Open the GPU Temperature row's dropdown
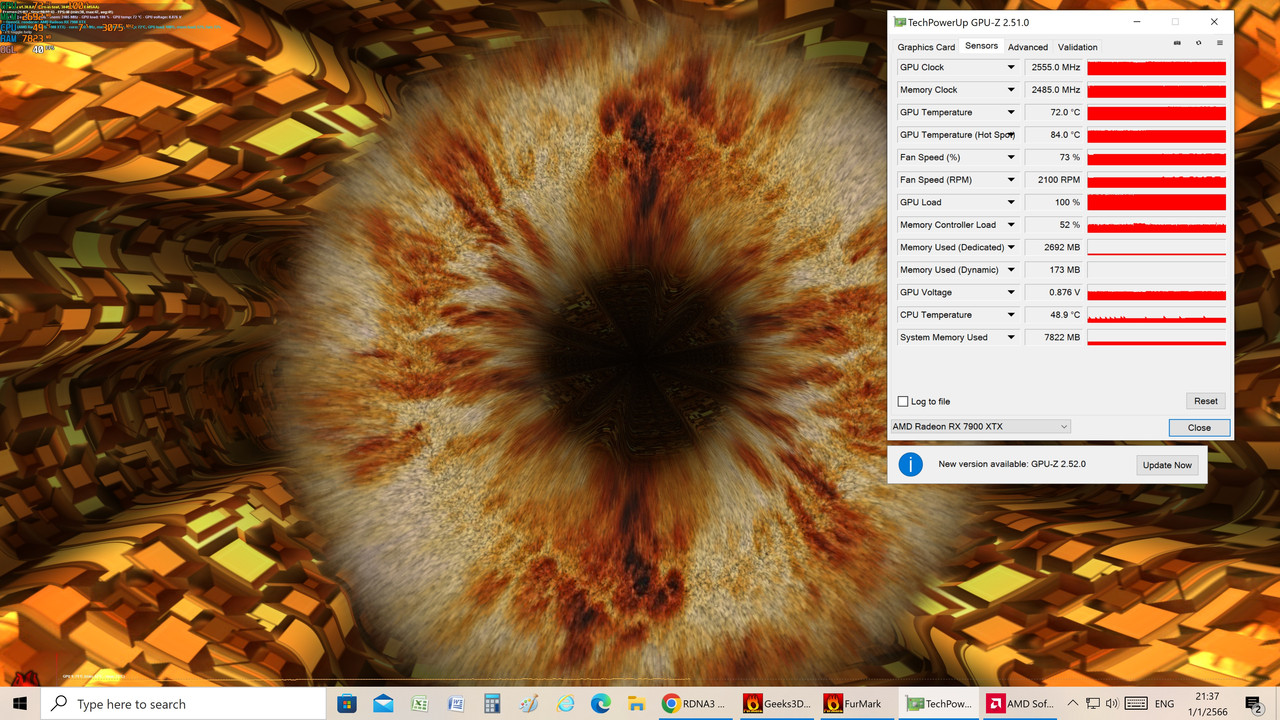This screenshot has width=1280, height=720. coord(1011,112)
